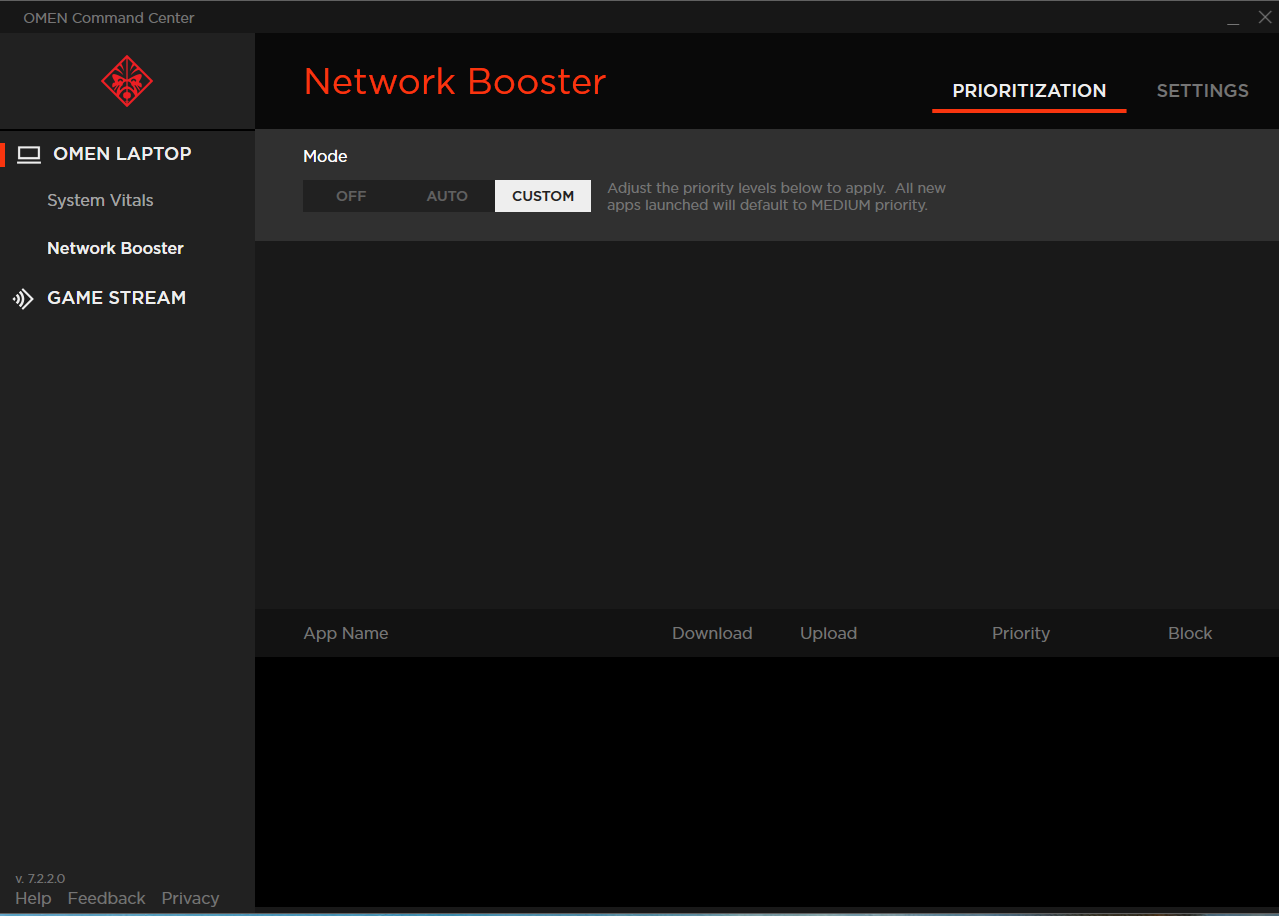
Task: Set network mode to OFF
Action: pyautogui.click(x=351, y=196)
